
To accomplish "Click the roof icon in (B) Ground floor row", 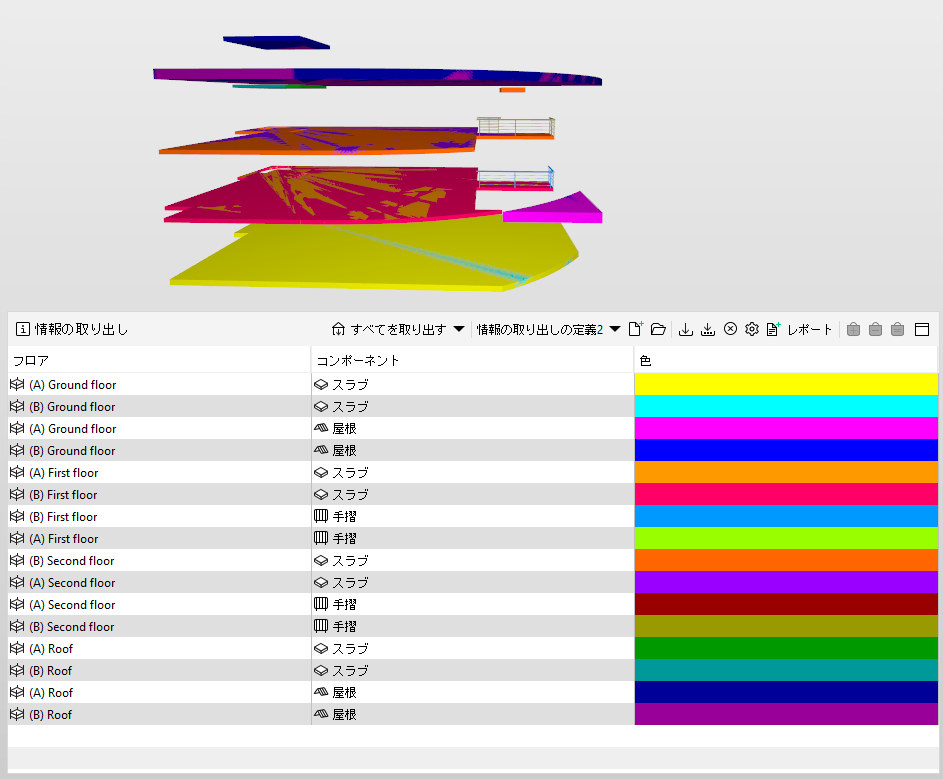I will tap(321, 450).
